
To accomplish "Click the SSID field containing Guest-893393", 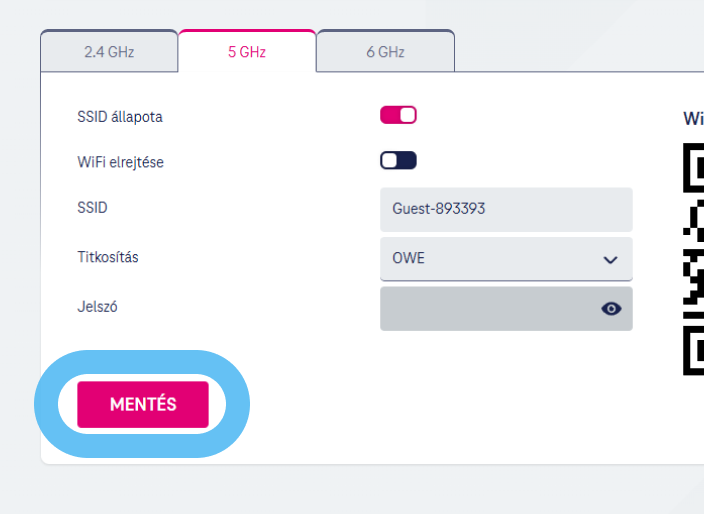I will [x=506, y=209].
